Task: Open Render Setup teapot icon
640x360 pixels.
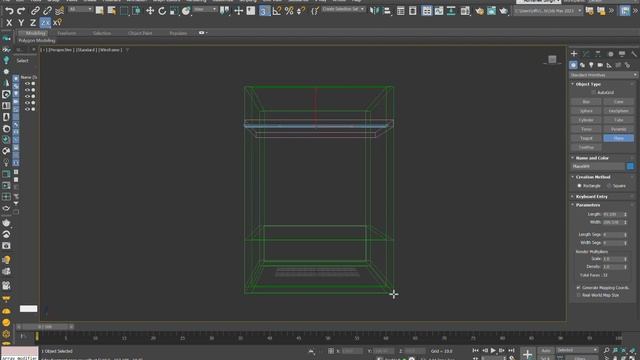Action: (x=479, y=11)
